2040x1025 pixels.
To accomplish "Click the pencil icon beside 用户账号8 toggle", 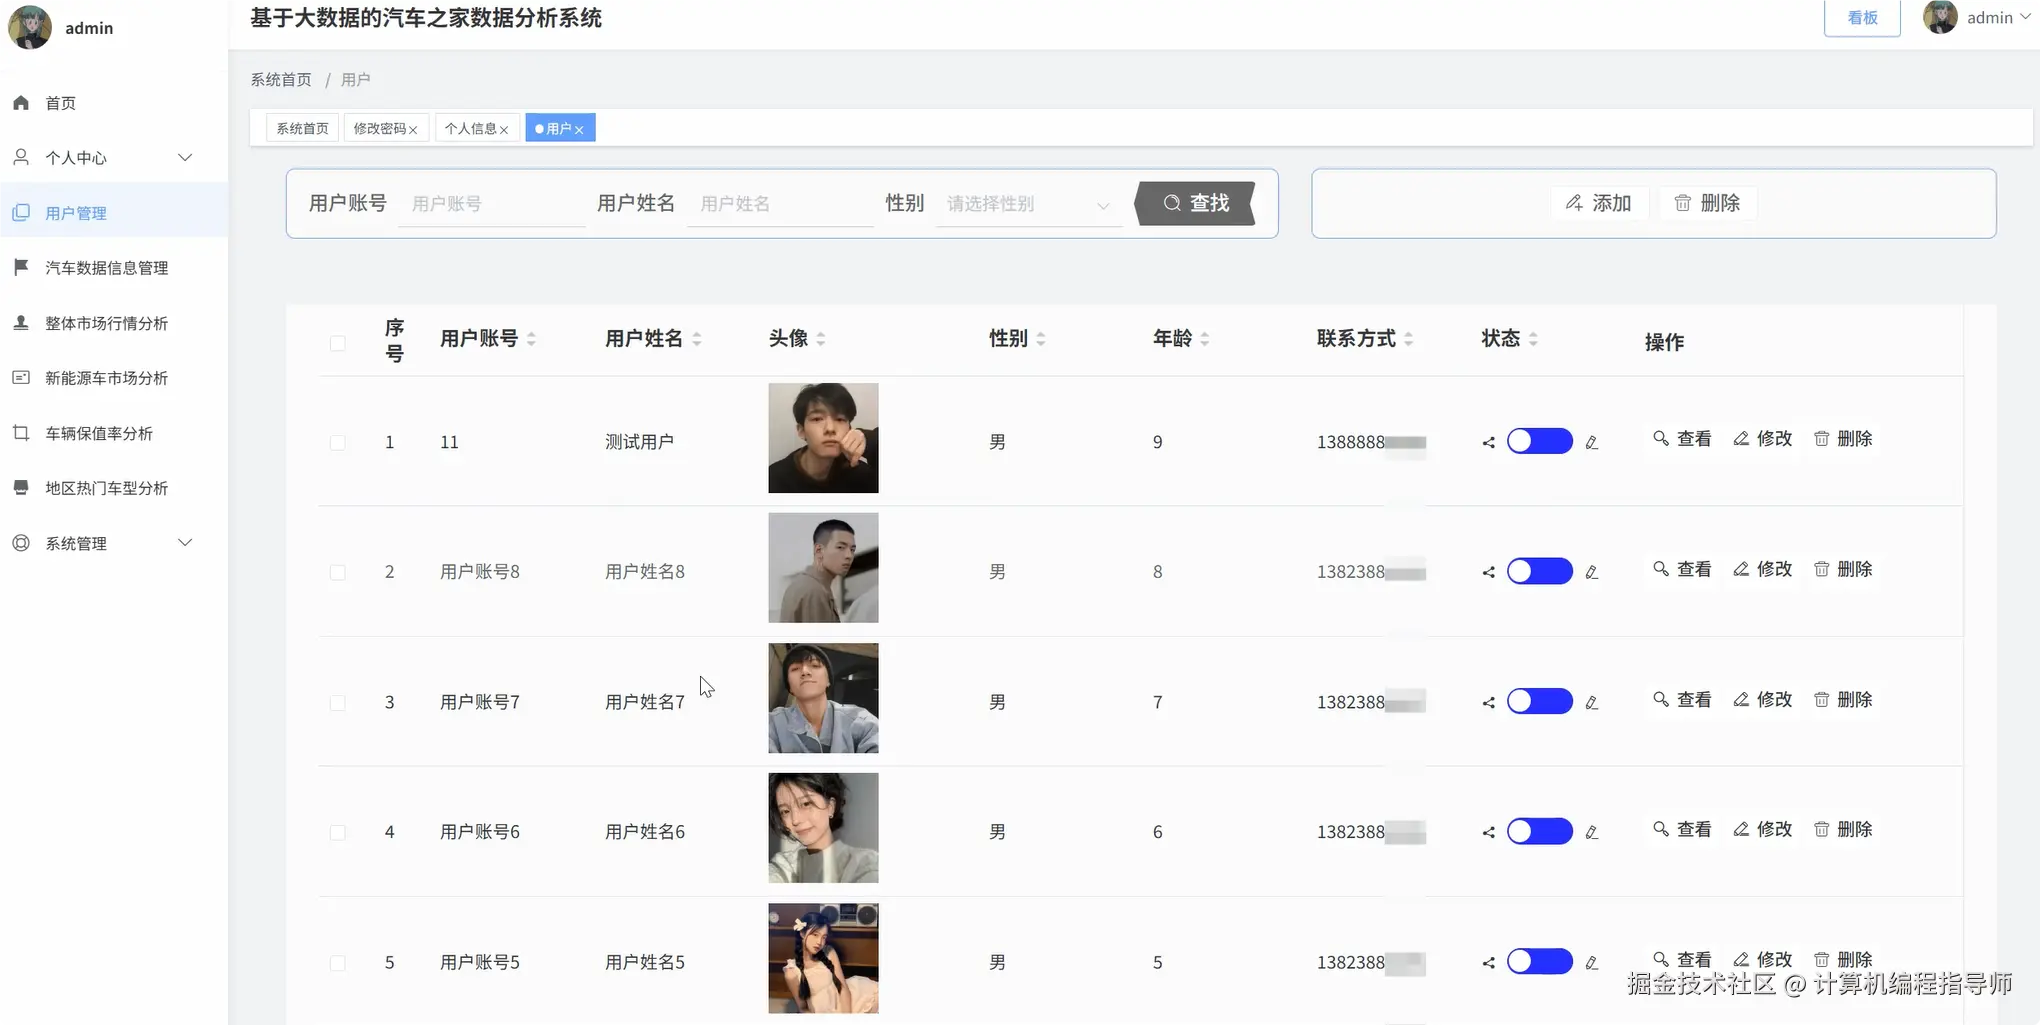I will tap(1592, 572).
